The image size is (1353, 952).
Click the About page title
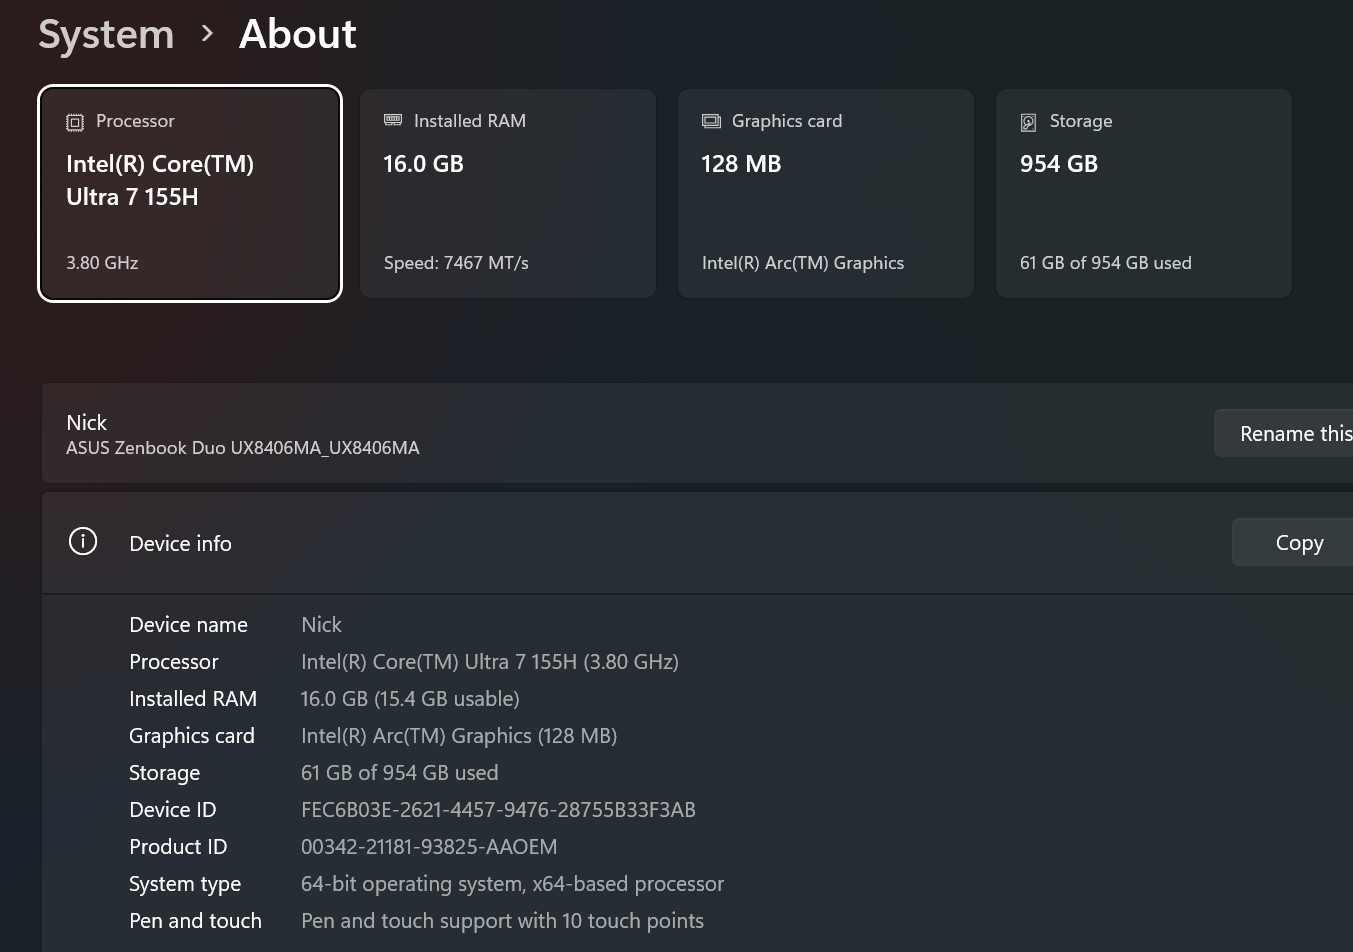[x=298, y=34]
